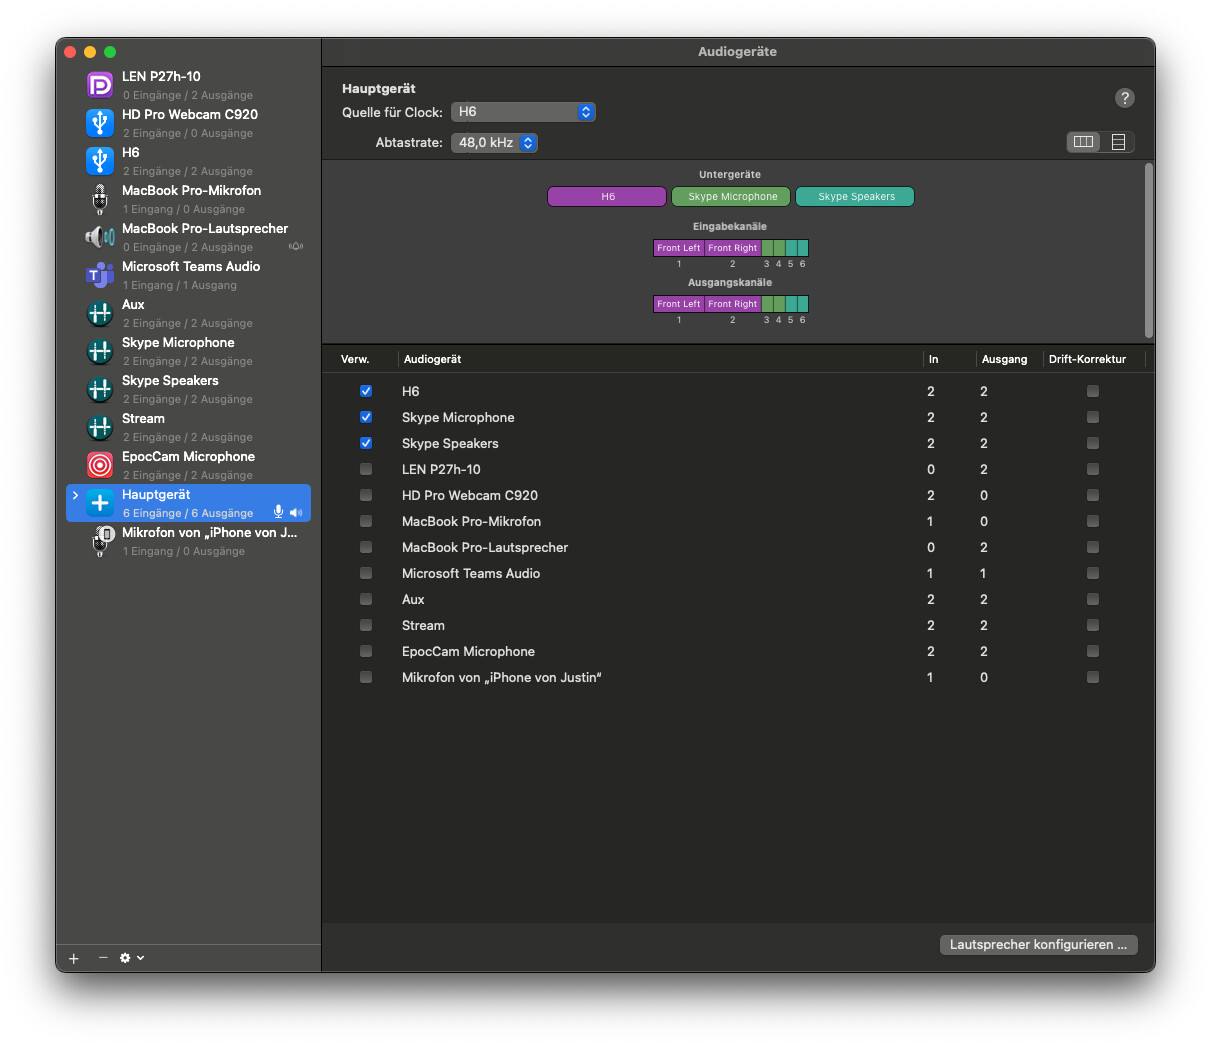Click the Audiogerät column header
The height and width of the screenshot is (1046, 1211).
tap(432, 359)
